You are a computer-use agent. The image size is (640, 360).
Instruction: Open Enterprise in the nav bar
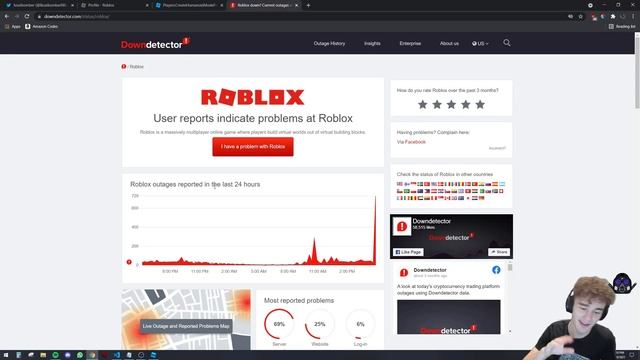pyautogui.click(x=410, y=43)
